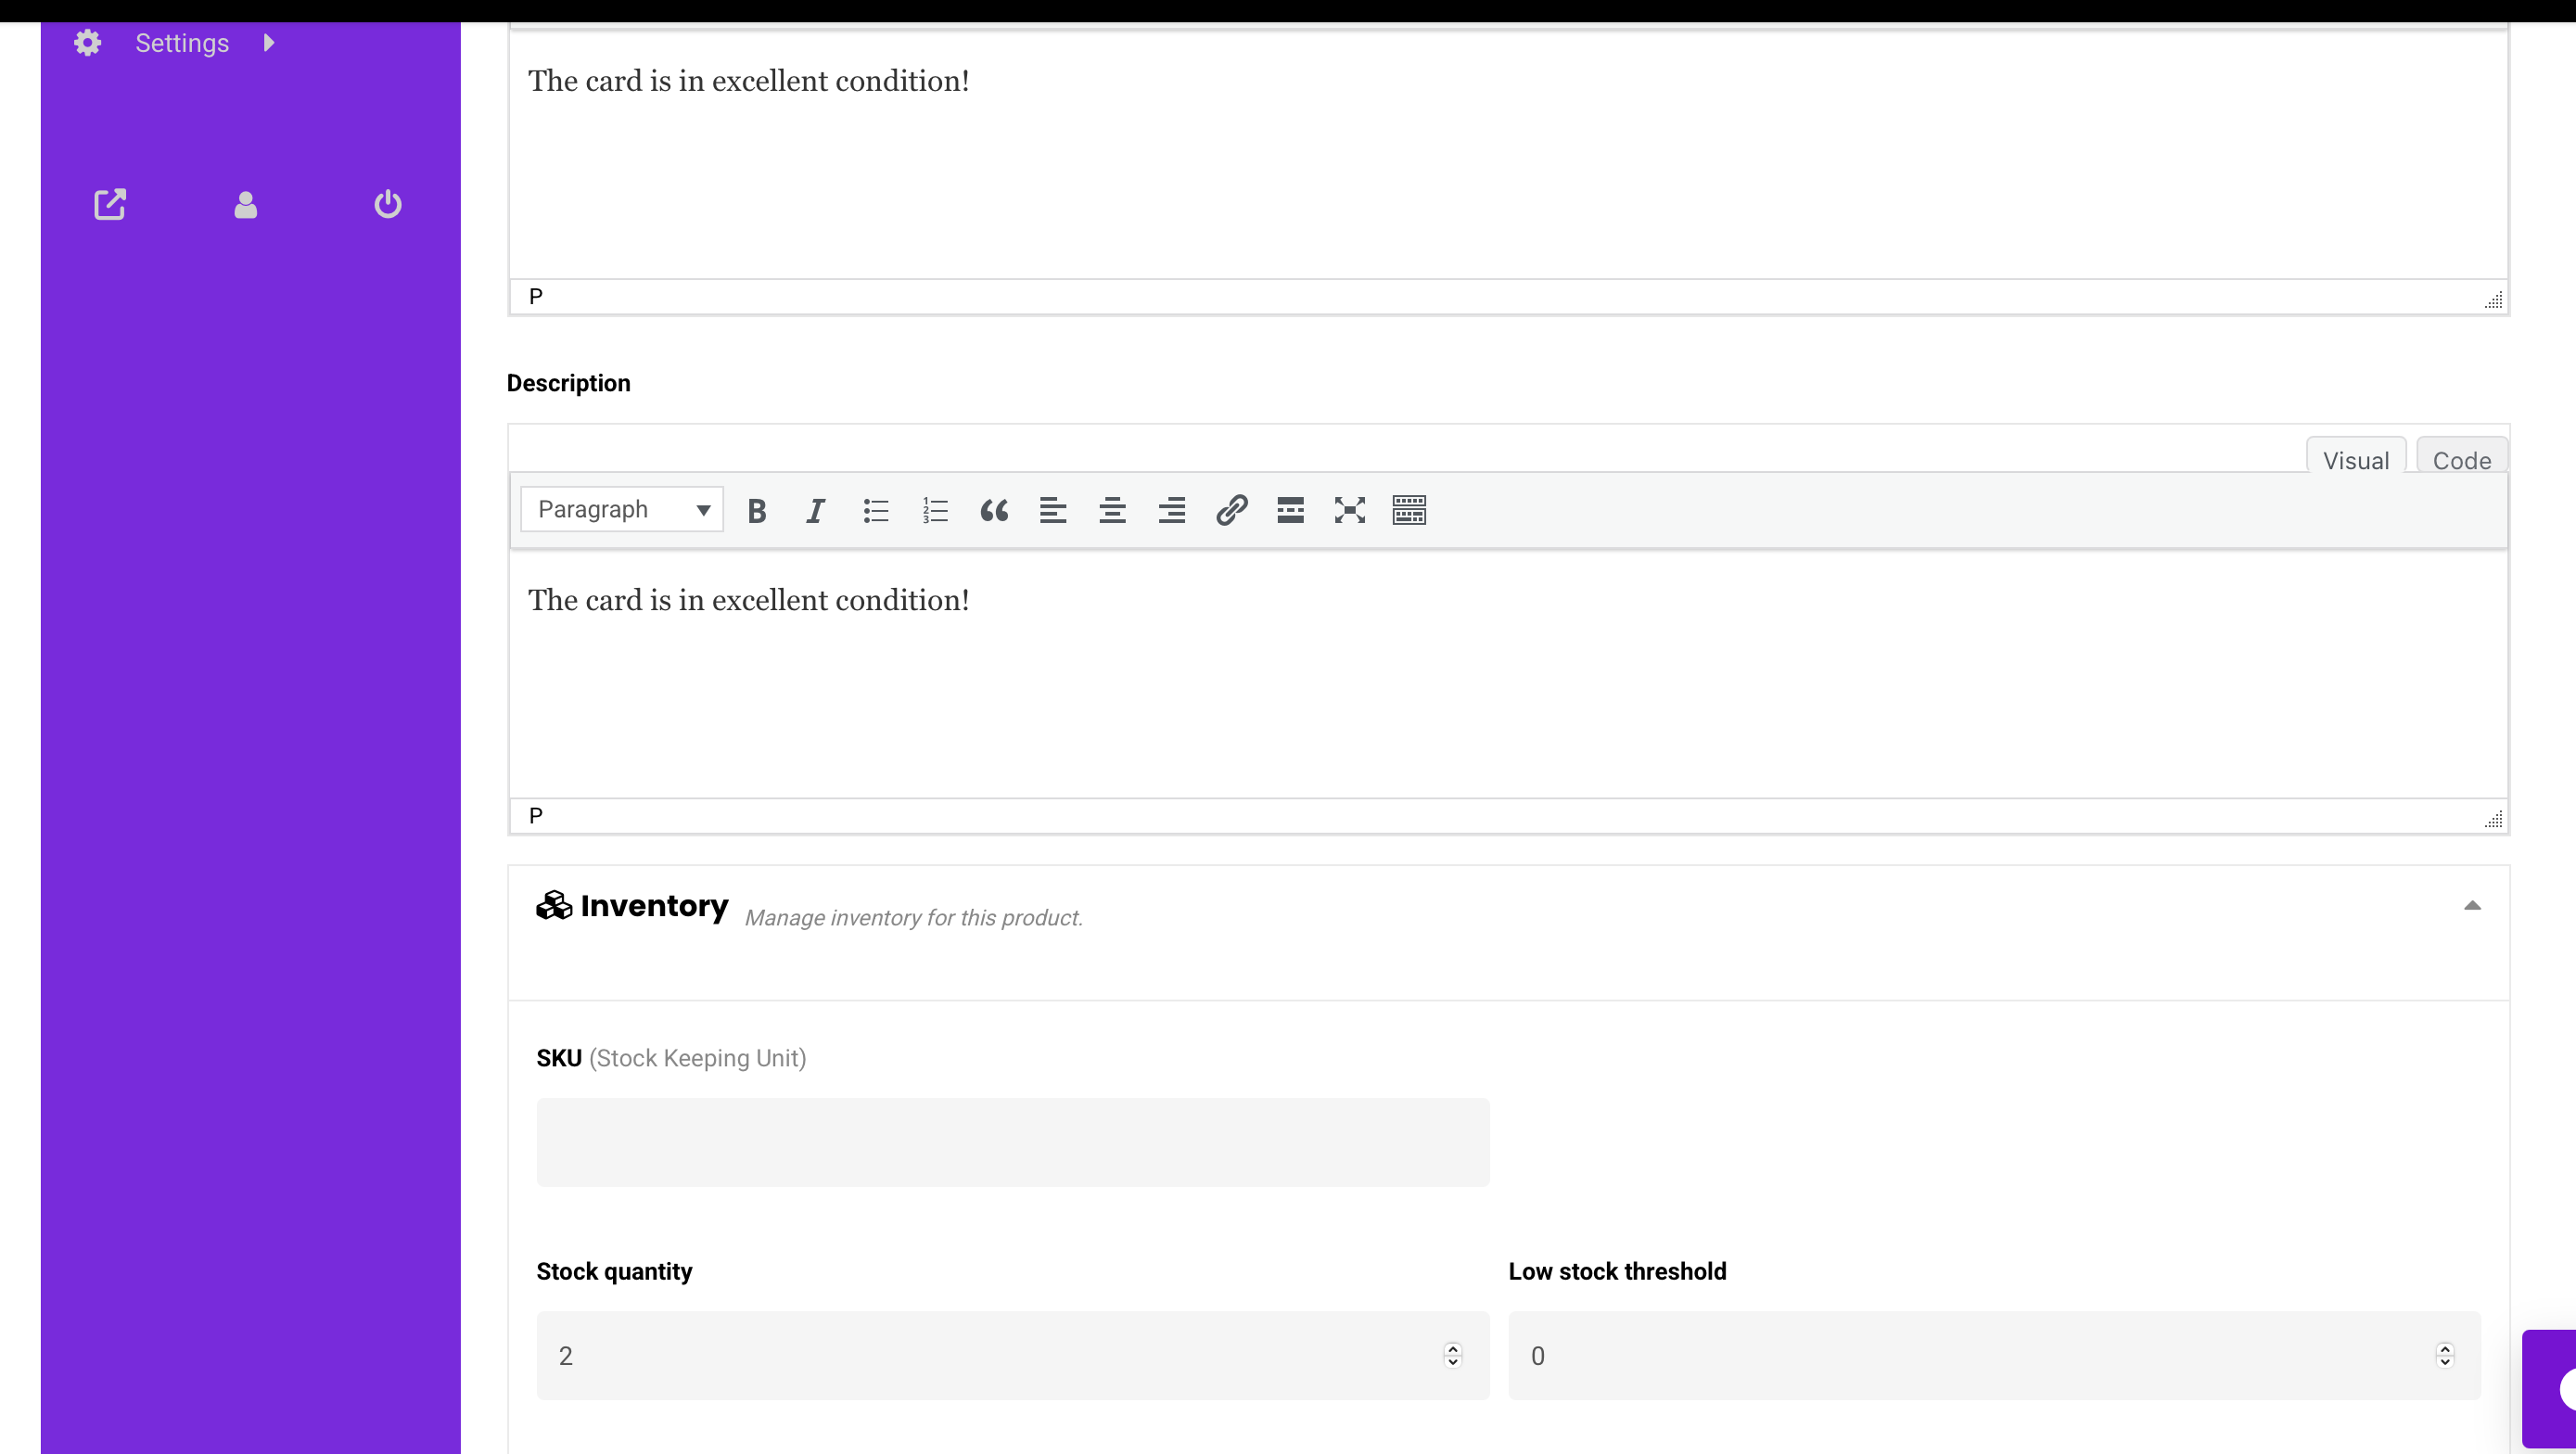This screenshot has height=1454, width=2576.
Task: Click the upper editor resize handle
Action: [x=2494, y=299]
